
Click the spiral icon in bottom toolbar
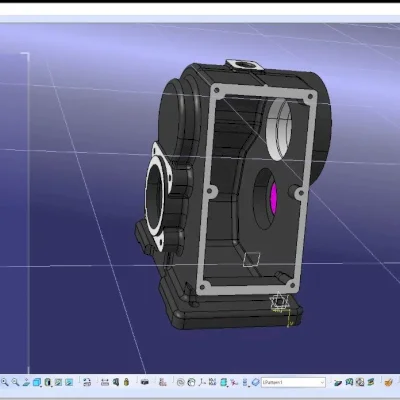tap(180, 382)
